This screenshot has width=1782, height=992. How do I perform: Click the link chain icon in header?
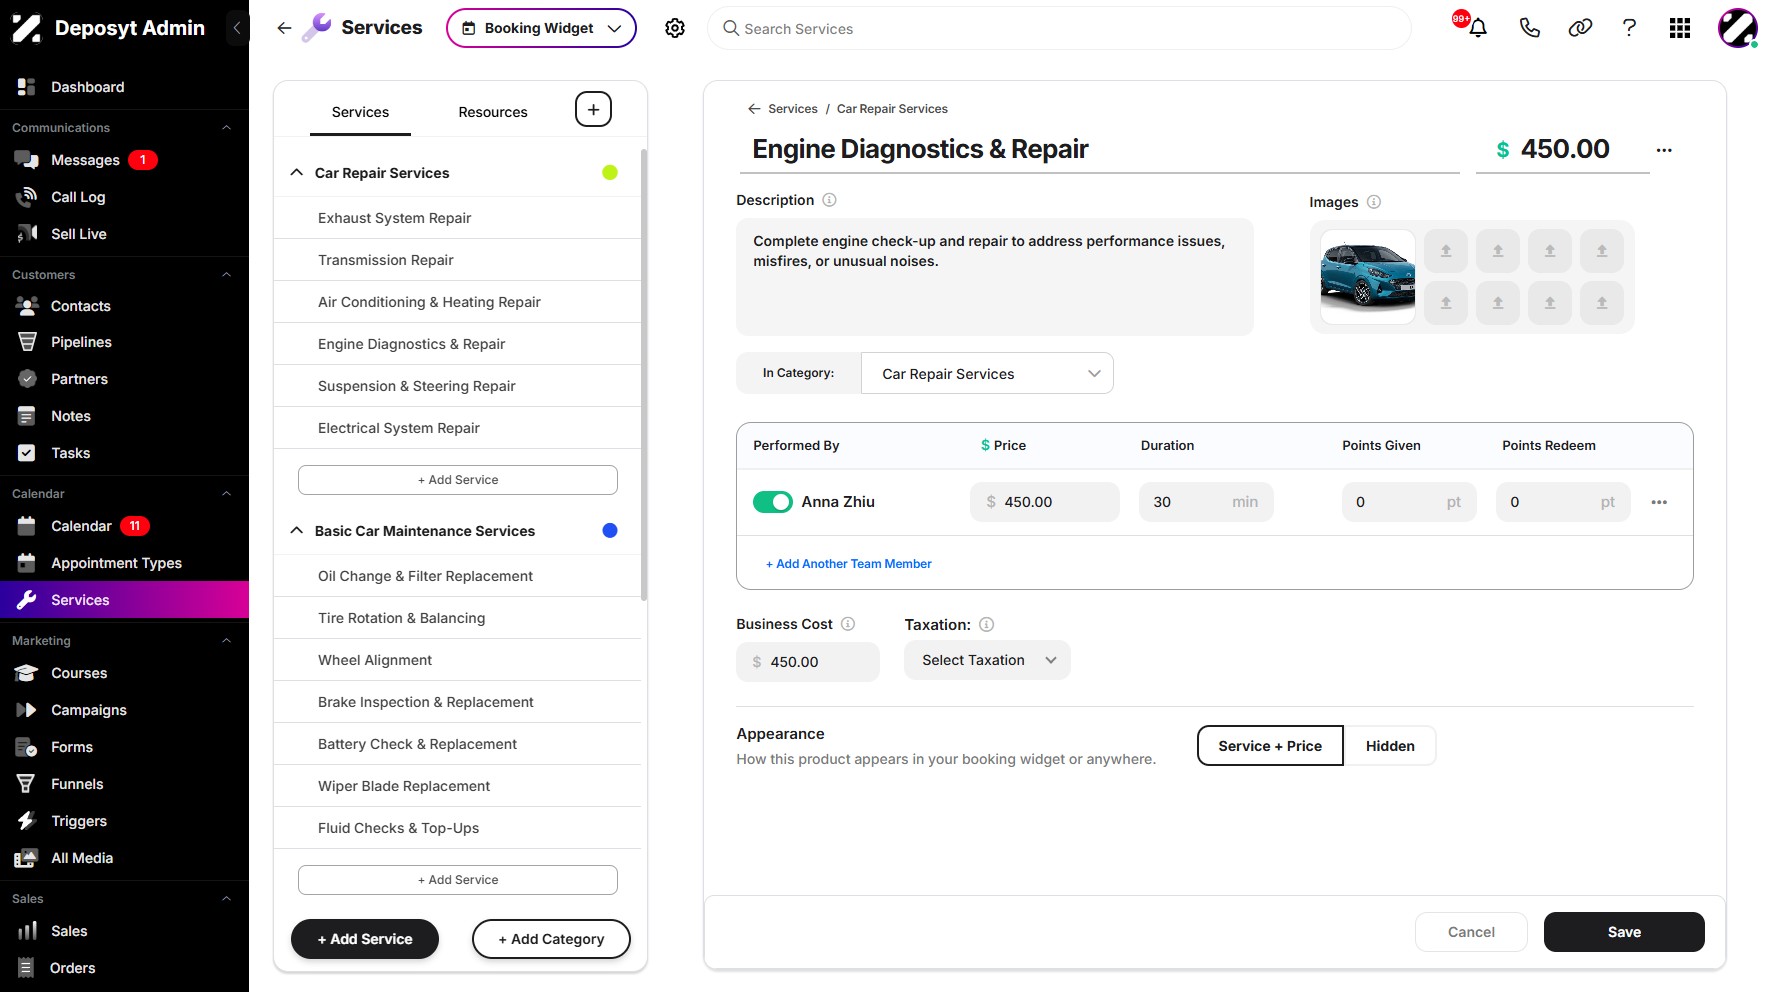[1580, 28]
